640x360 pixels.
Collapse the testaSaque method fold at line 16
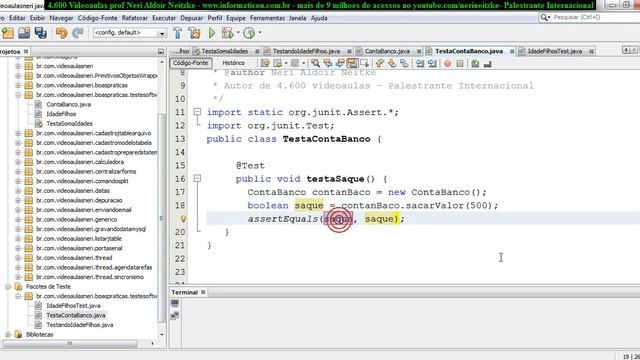[x=197, y=178]
